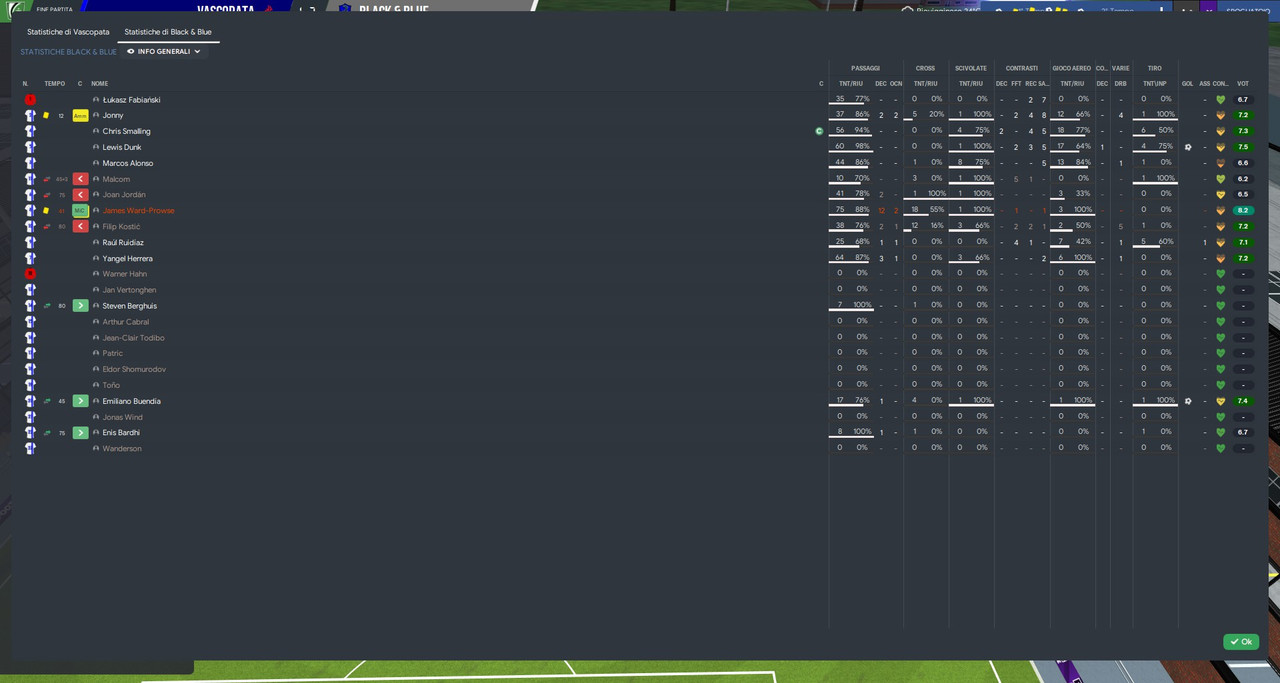Viewport: 1280px width, 683px height.
Task: Switch to Statistiche di Vascopata tab
Action: [x=68, y=32]
